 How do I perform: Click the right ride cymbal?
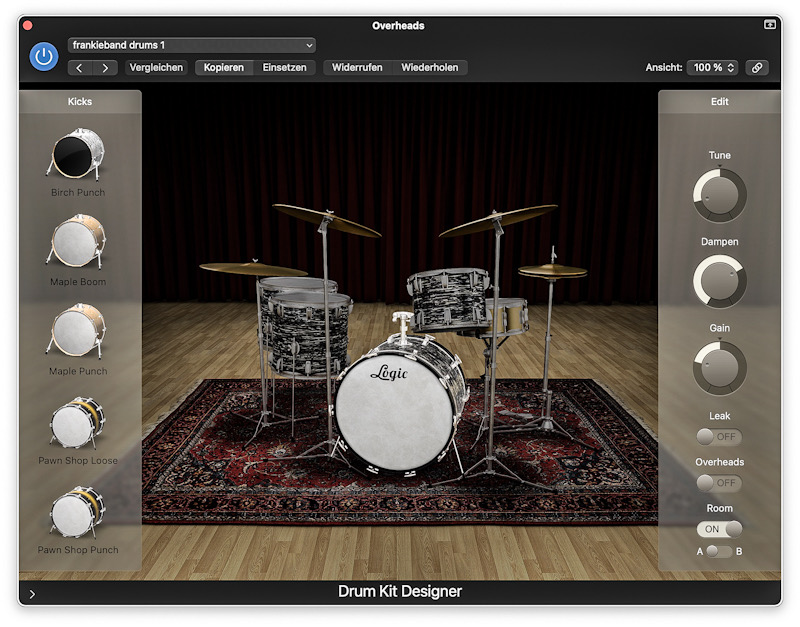(498, 220)
